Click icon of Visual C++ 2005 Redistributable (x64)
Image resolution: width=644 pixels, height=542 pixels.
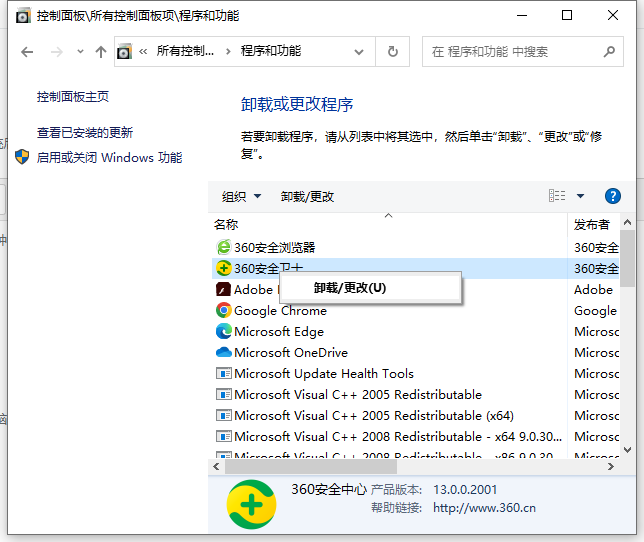pos(223,416)
